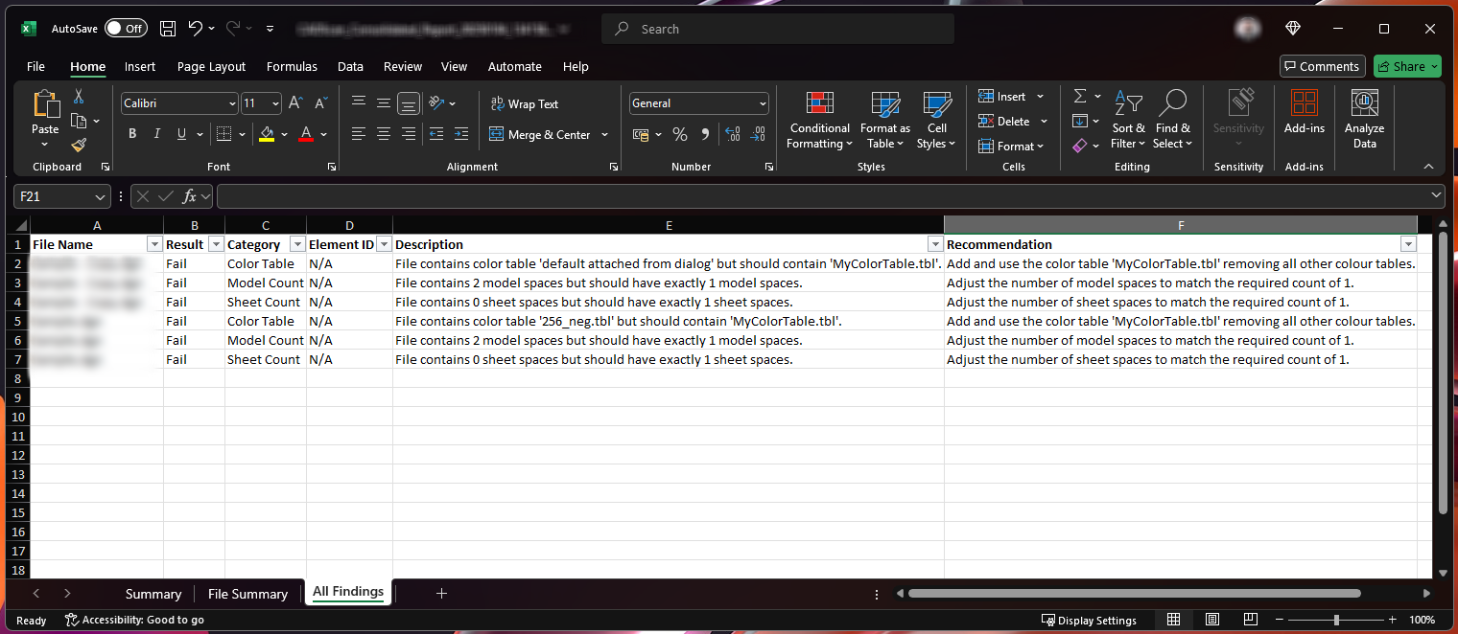Switch to the File Summary sheet tab
Image resolution: width=1458 pixels, height=634 pixels.
click(247, 594)
